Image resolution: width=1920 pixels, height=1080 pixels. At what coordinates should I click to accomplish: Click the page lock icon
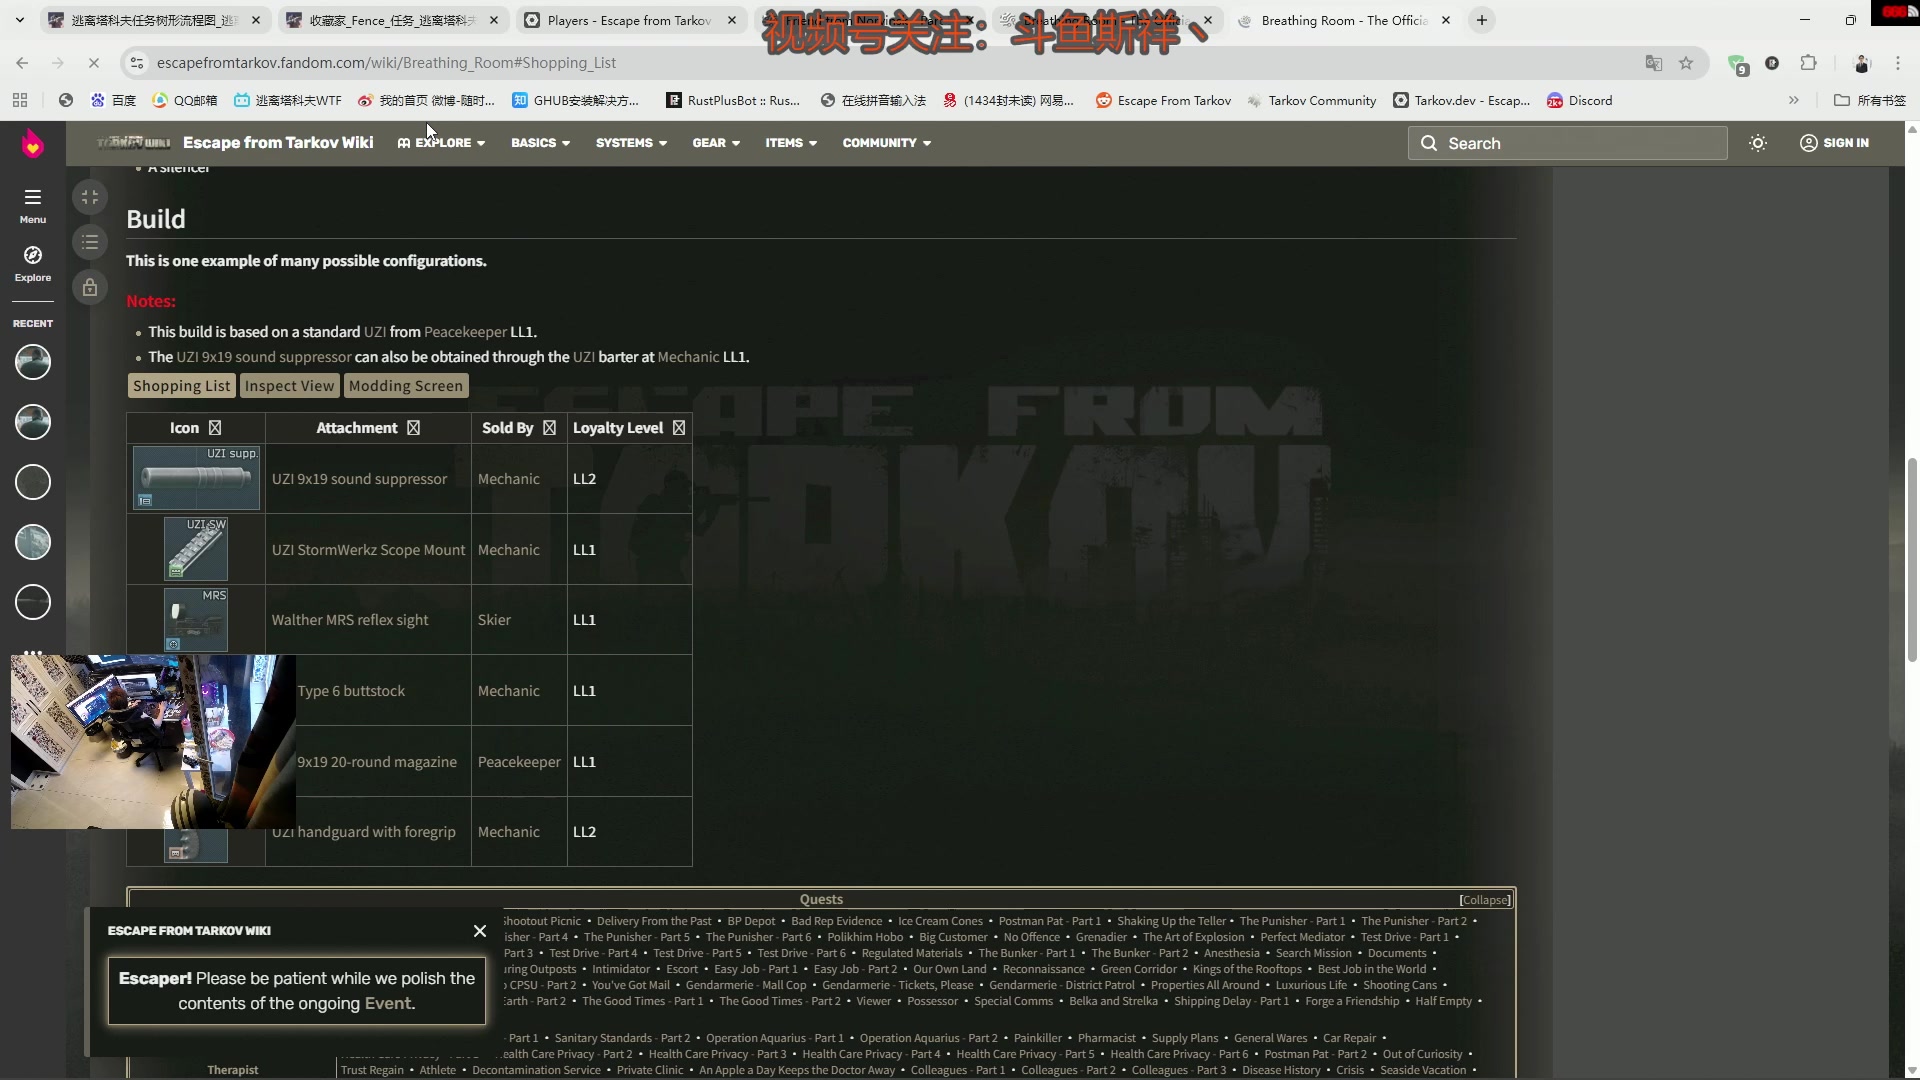tap(90, 288)
